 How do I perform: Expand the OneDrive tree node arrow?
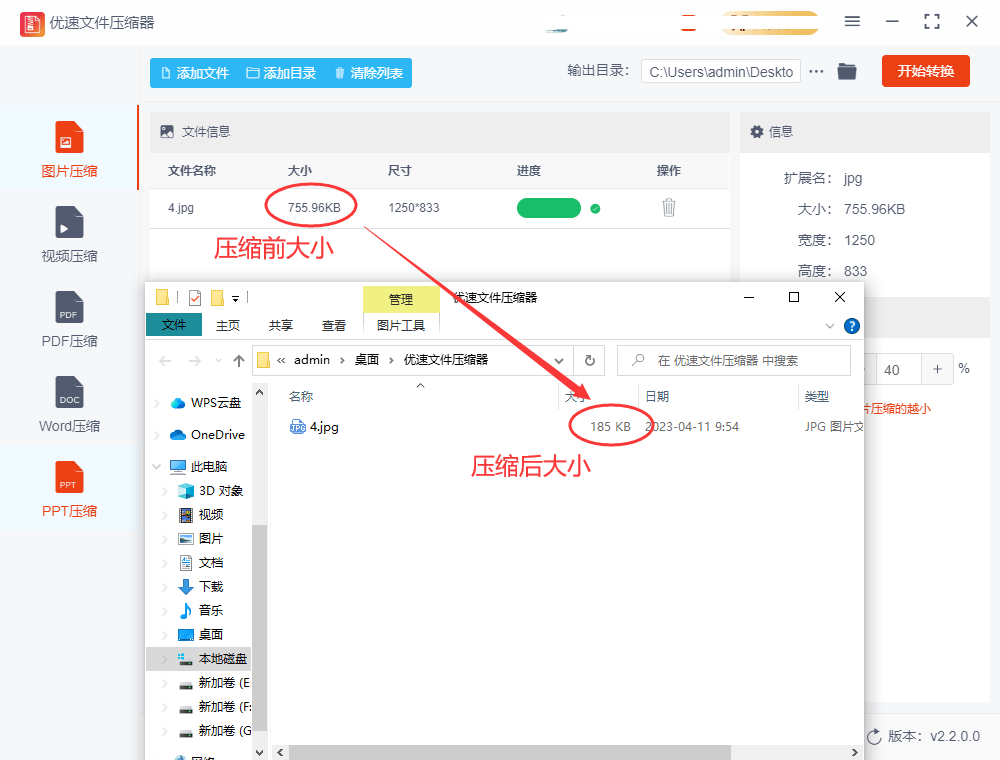[x=157, y=435]
